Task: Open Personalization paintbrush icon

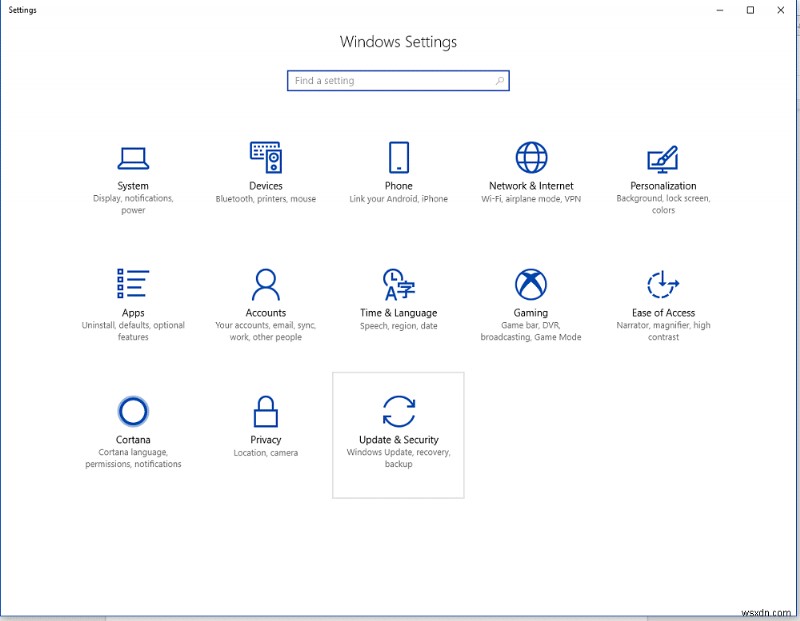Action: coord(663,159)
